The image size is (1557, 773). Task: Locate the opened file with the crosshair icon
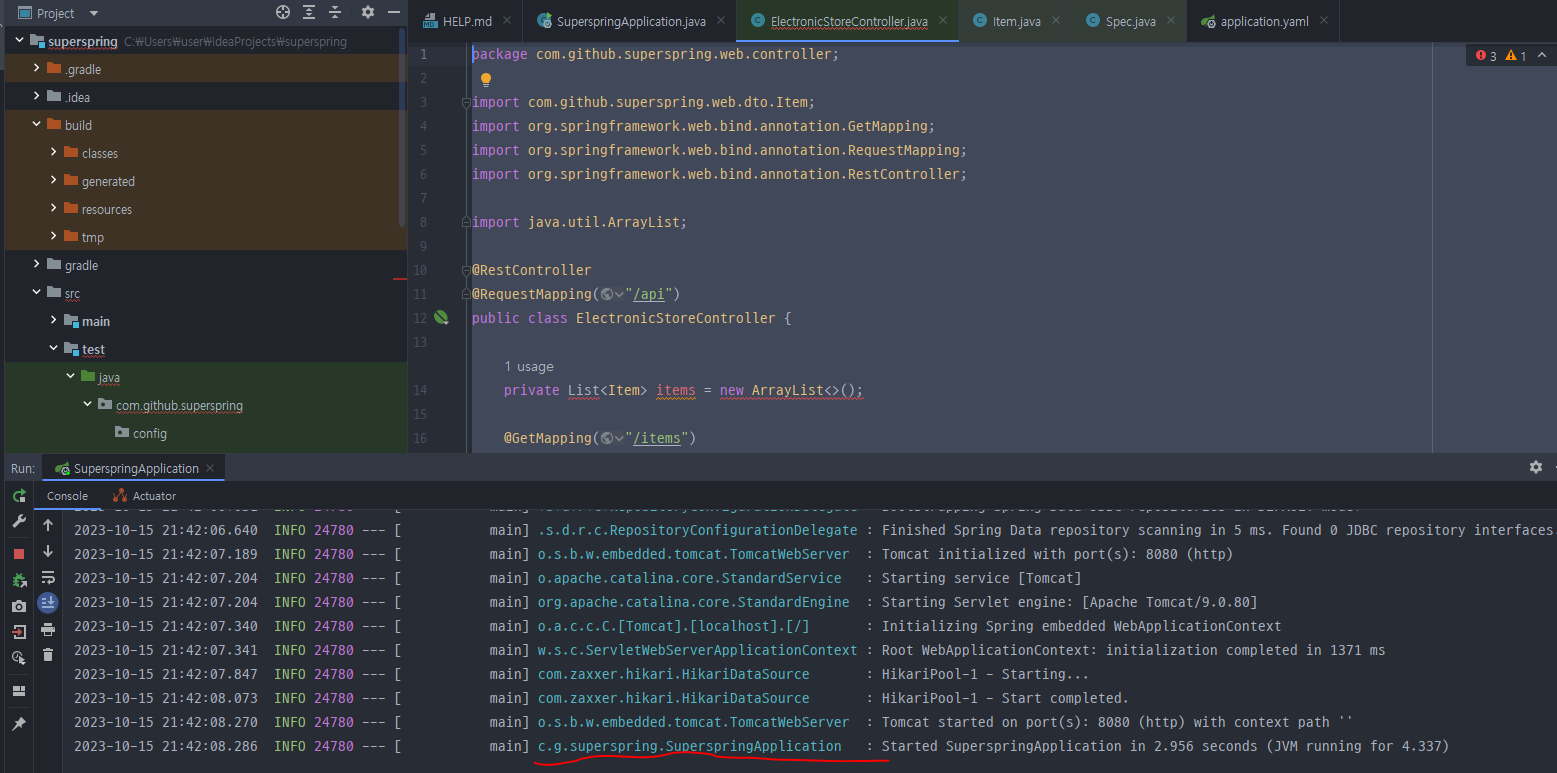(283, 13)
